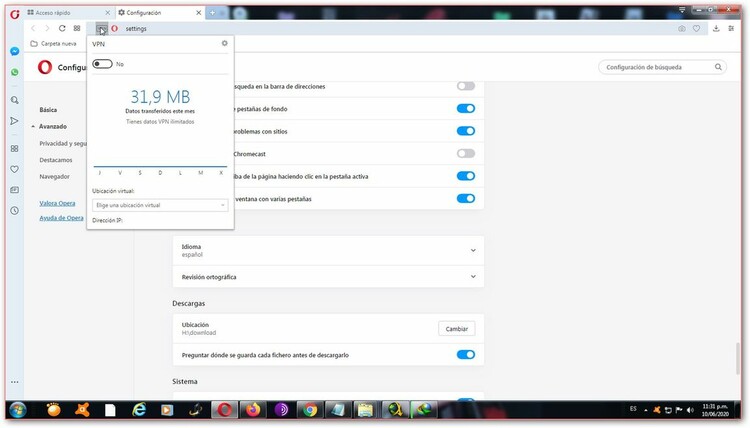The height and width of the screenshot is (428, 750).
Task: Switch to the 'Acceso rápido' tab
Action: pyautogui.click(x=67, y=13)
